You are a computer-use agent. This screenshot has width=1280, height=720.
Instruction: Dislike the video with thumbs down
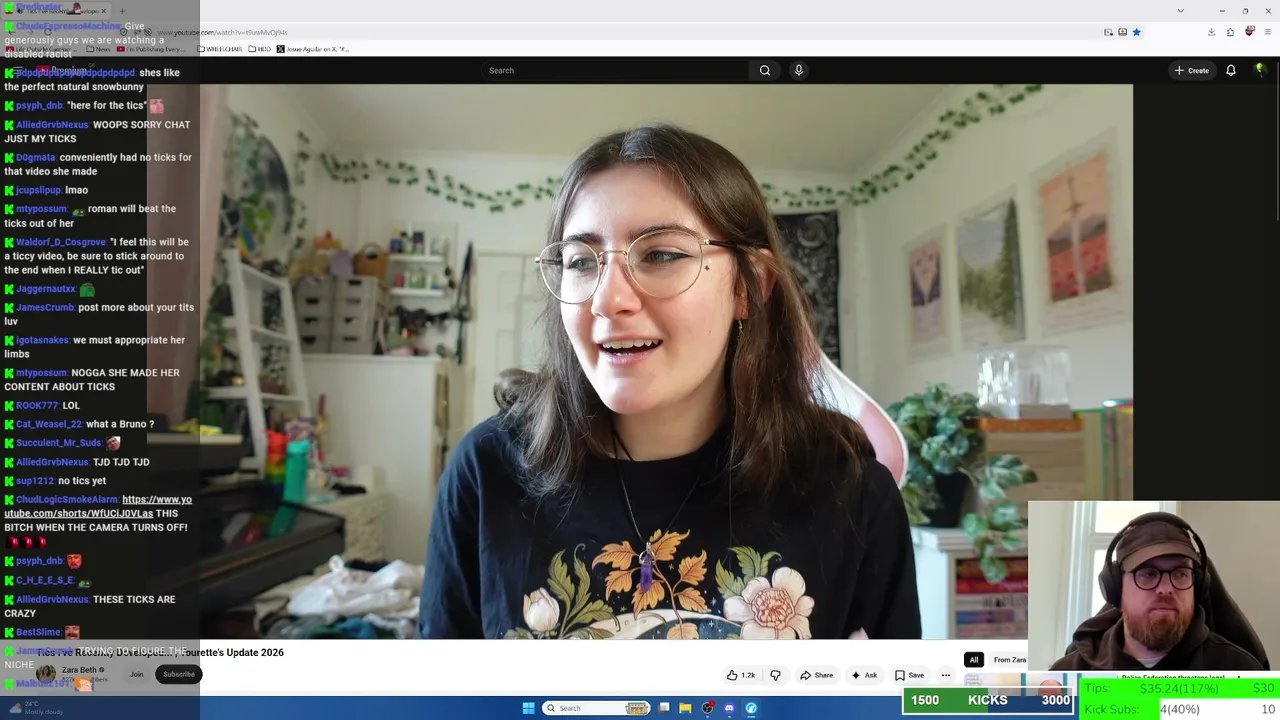775,675
